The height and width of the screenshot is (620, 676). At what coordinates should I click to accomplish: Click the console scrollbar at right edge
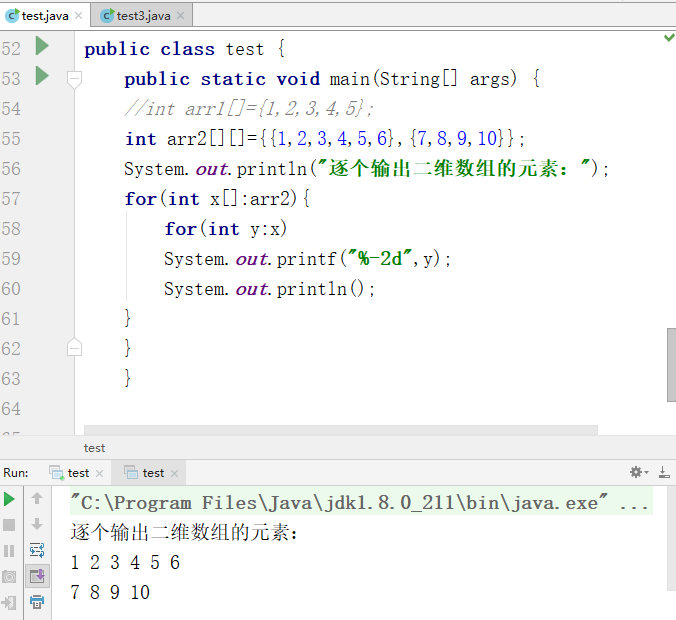[x=672, y=539]
